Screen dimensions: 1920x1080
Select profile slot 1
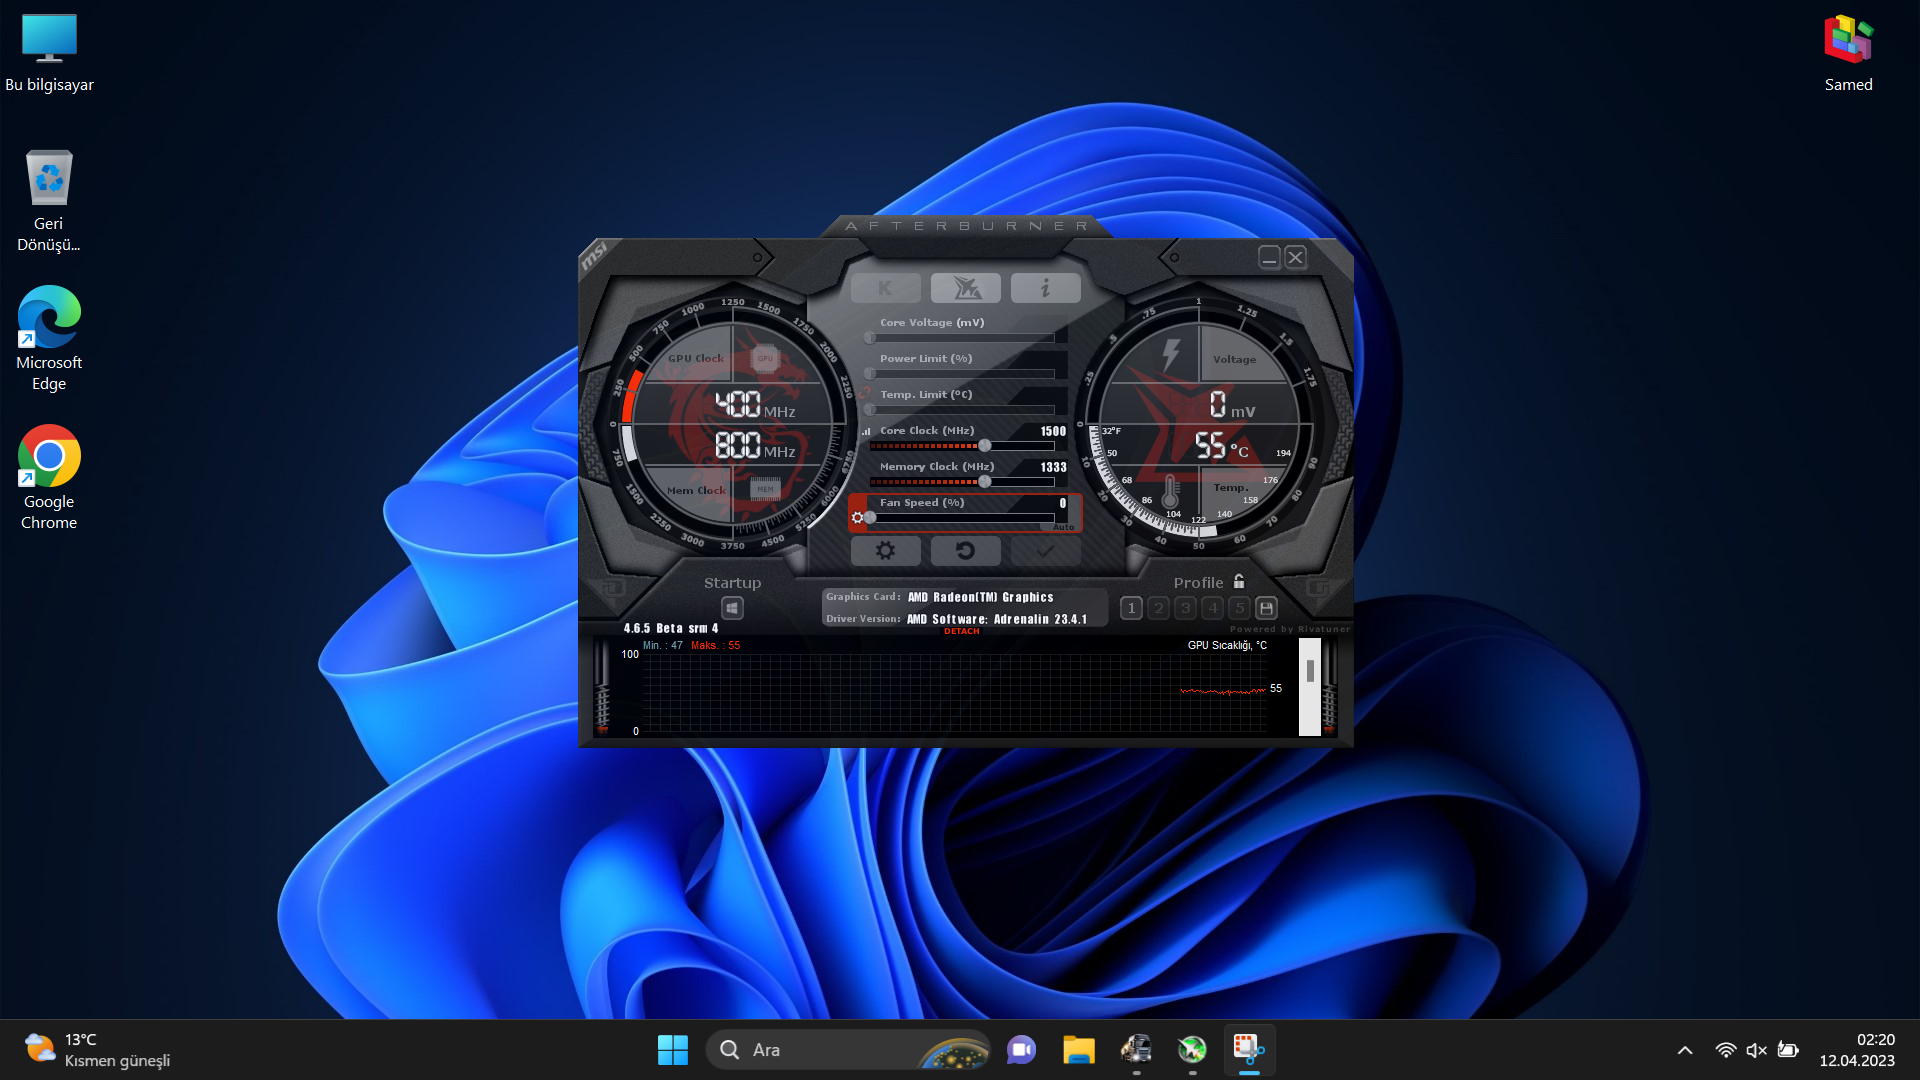(x=1131, y=608)
